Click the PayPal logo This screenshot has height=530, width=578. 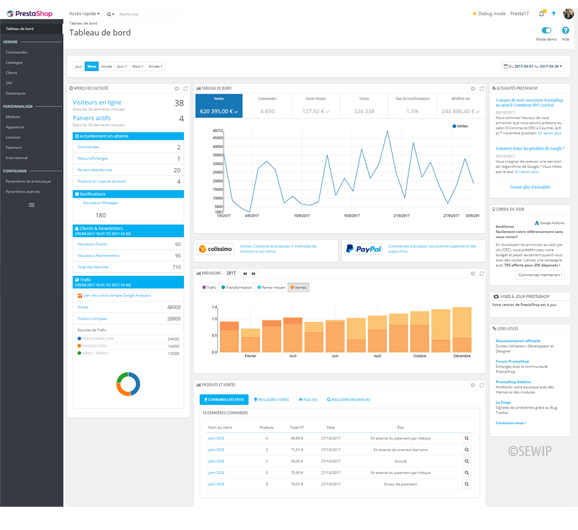[x=364, y=249]
